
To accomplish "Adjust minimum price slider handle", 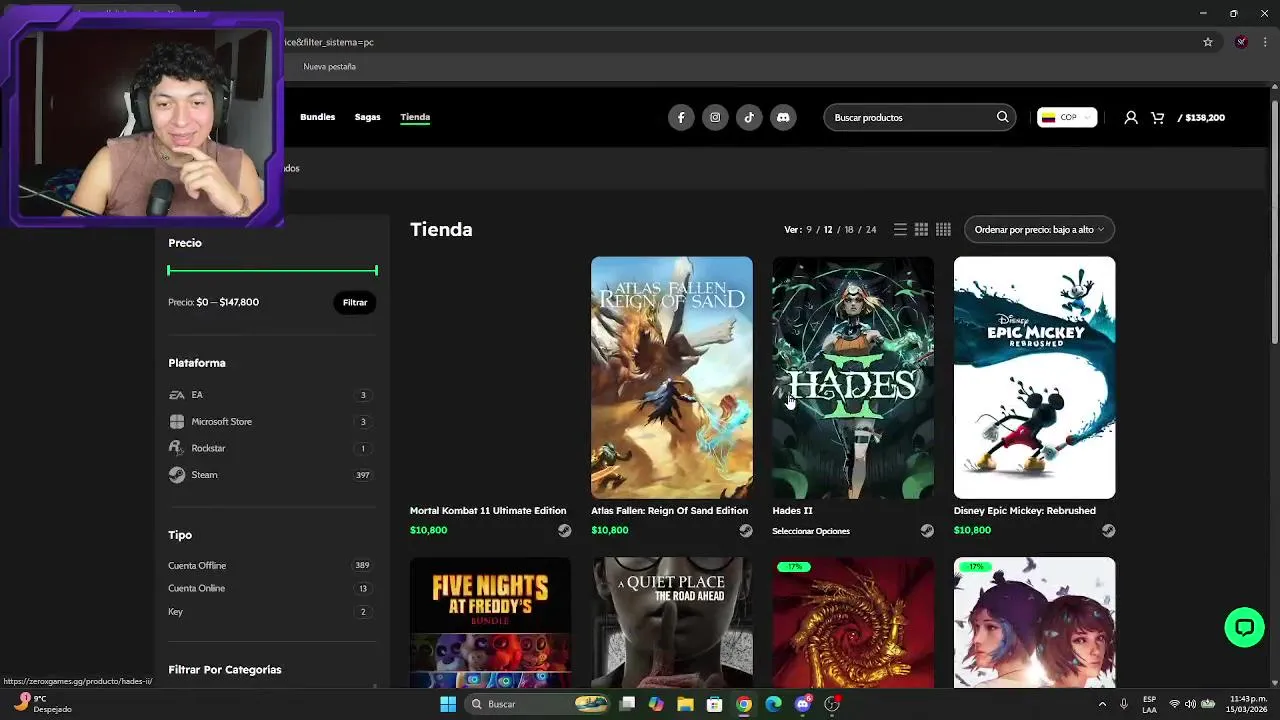I will 169,270.
